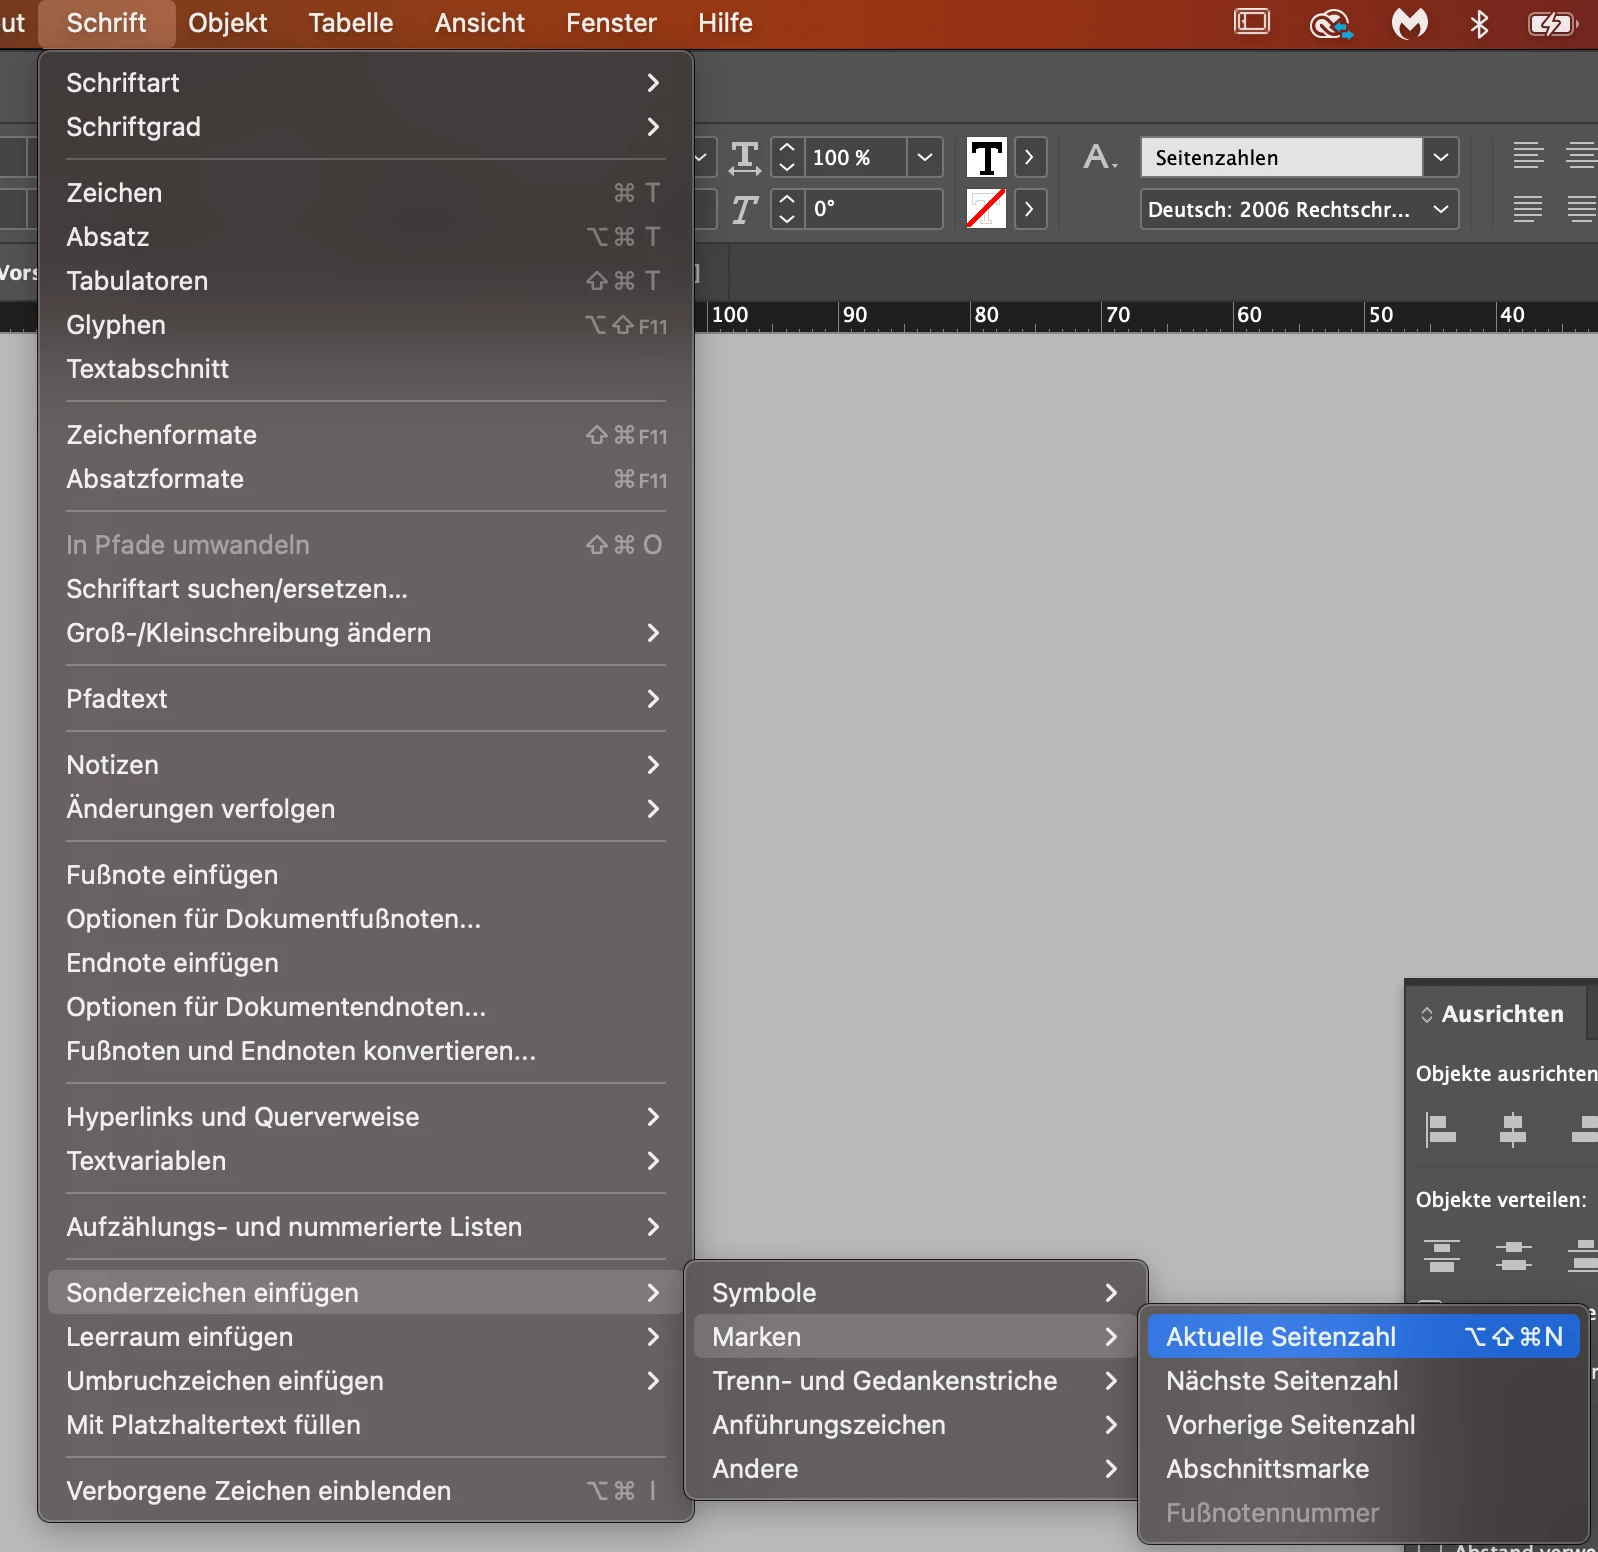The image size is (1598, 1552).
Task: Open the vertical scale percentage dropdown
Action: 925,157
